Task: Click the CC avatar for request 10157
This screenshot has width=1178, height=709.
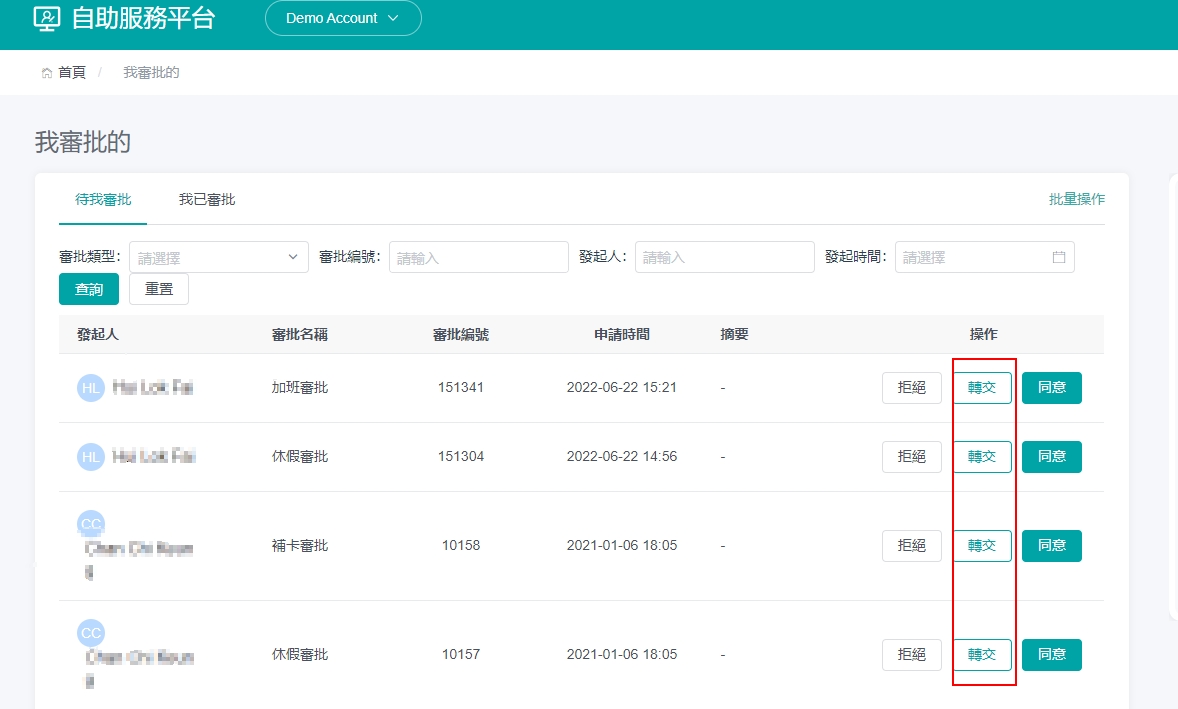Action: (91, 633)
